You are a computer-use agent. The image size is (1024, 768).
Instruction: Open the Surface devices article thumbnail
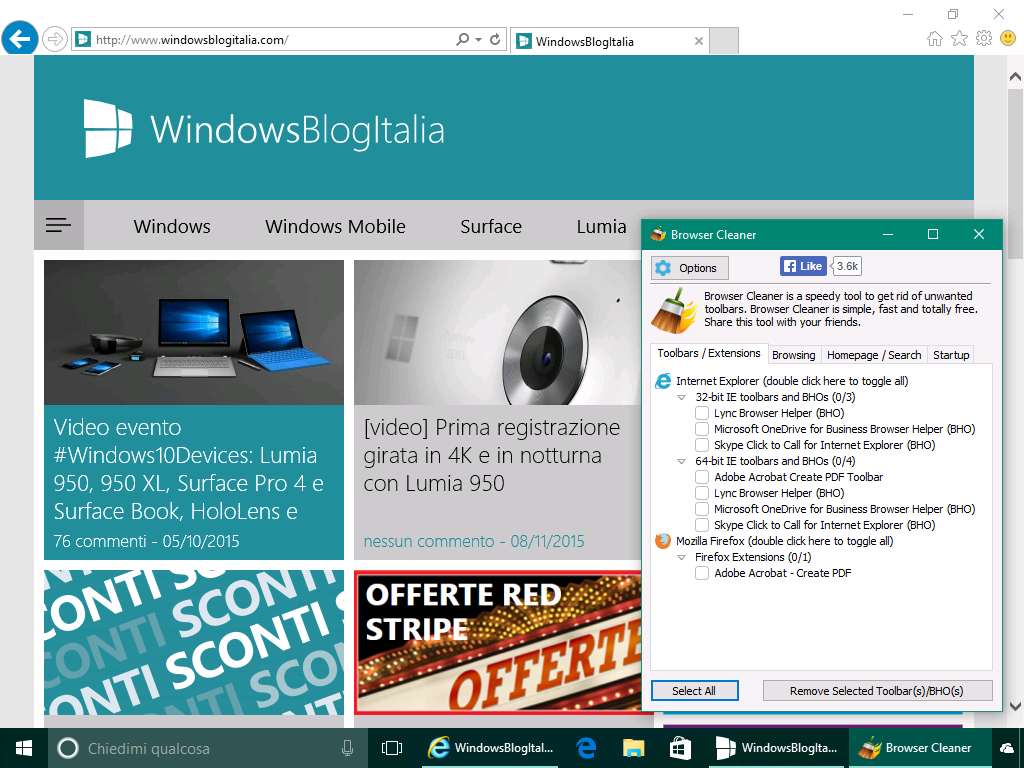[194, 332]
